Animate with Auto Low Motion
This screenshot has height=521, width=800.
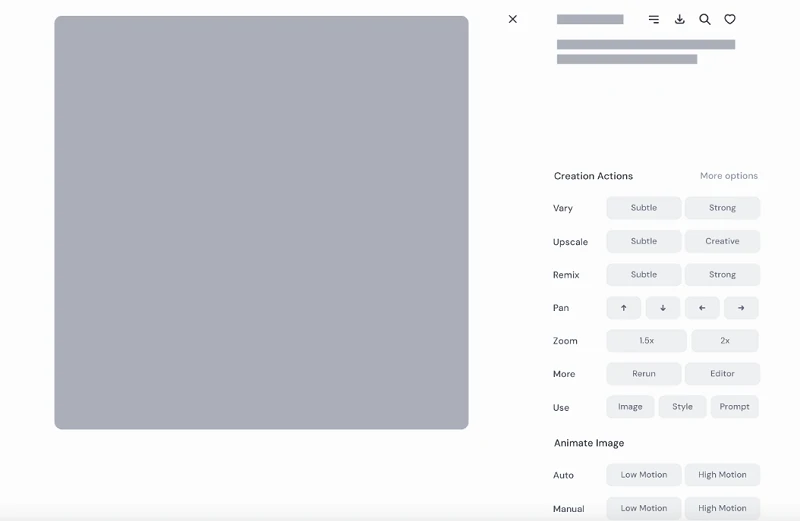644,475
